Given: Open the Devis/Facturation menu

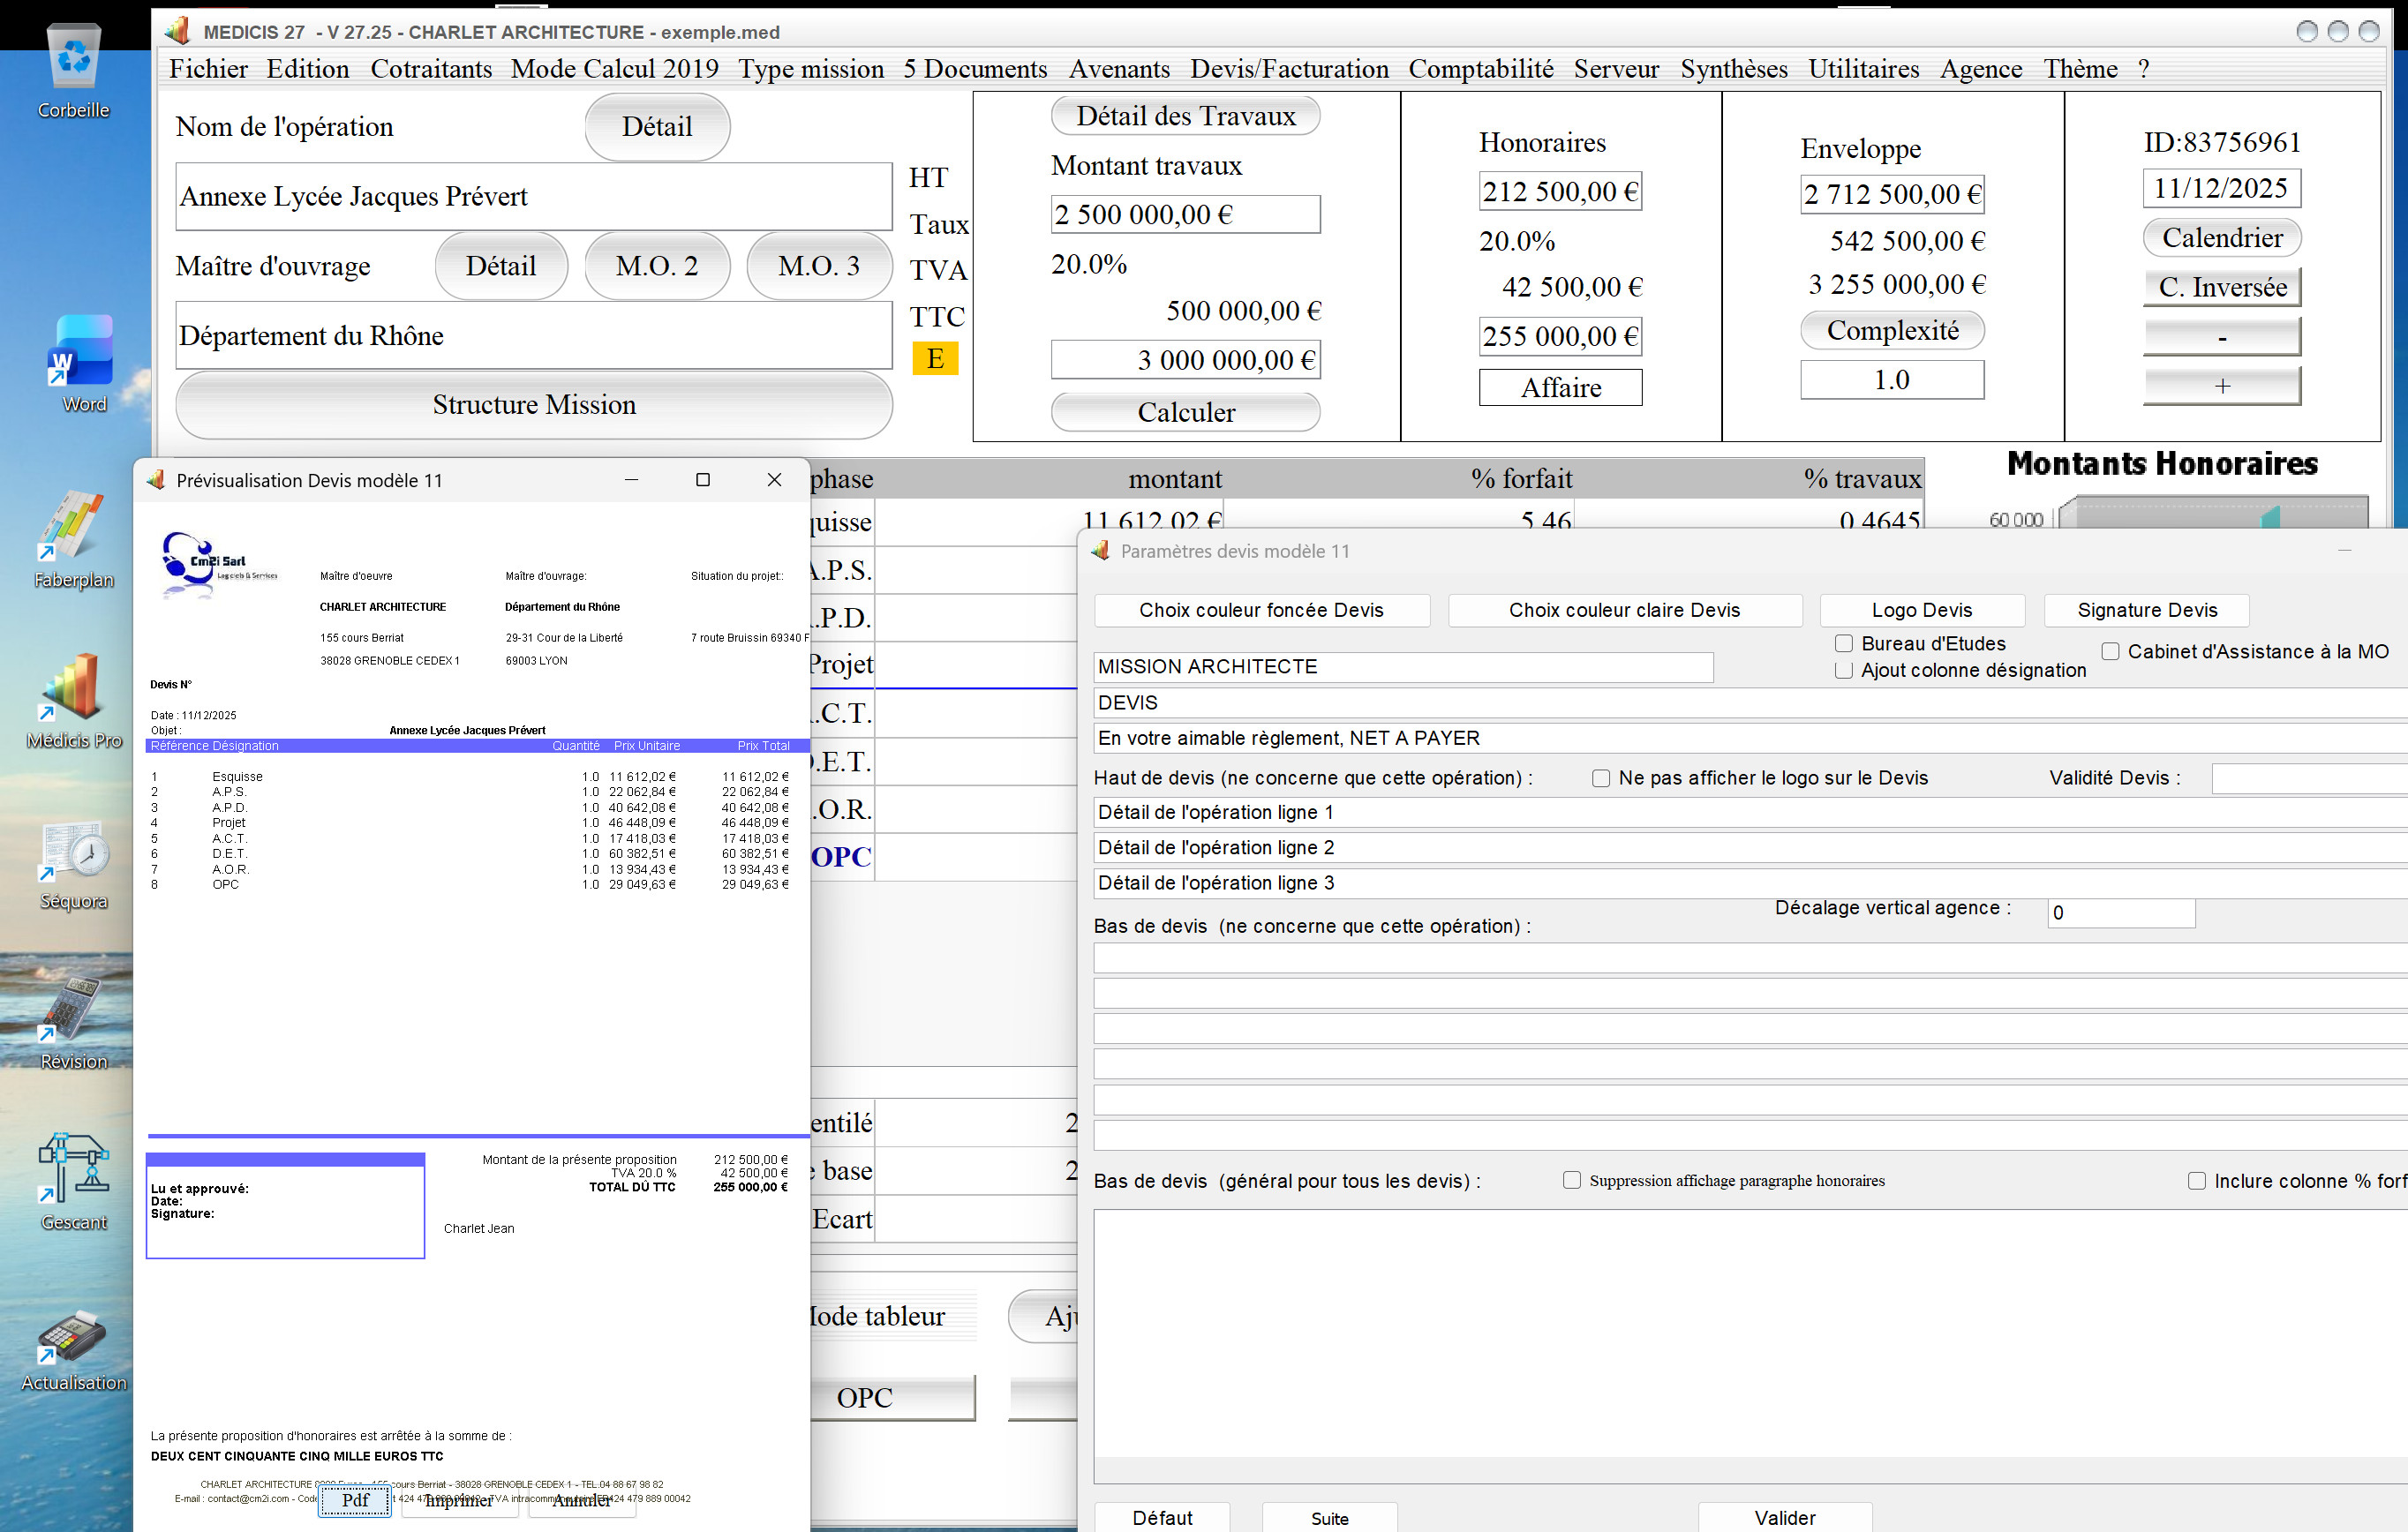Looking at the screenshot, I should (1289, 69).
